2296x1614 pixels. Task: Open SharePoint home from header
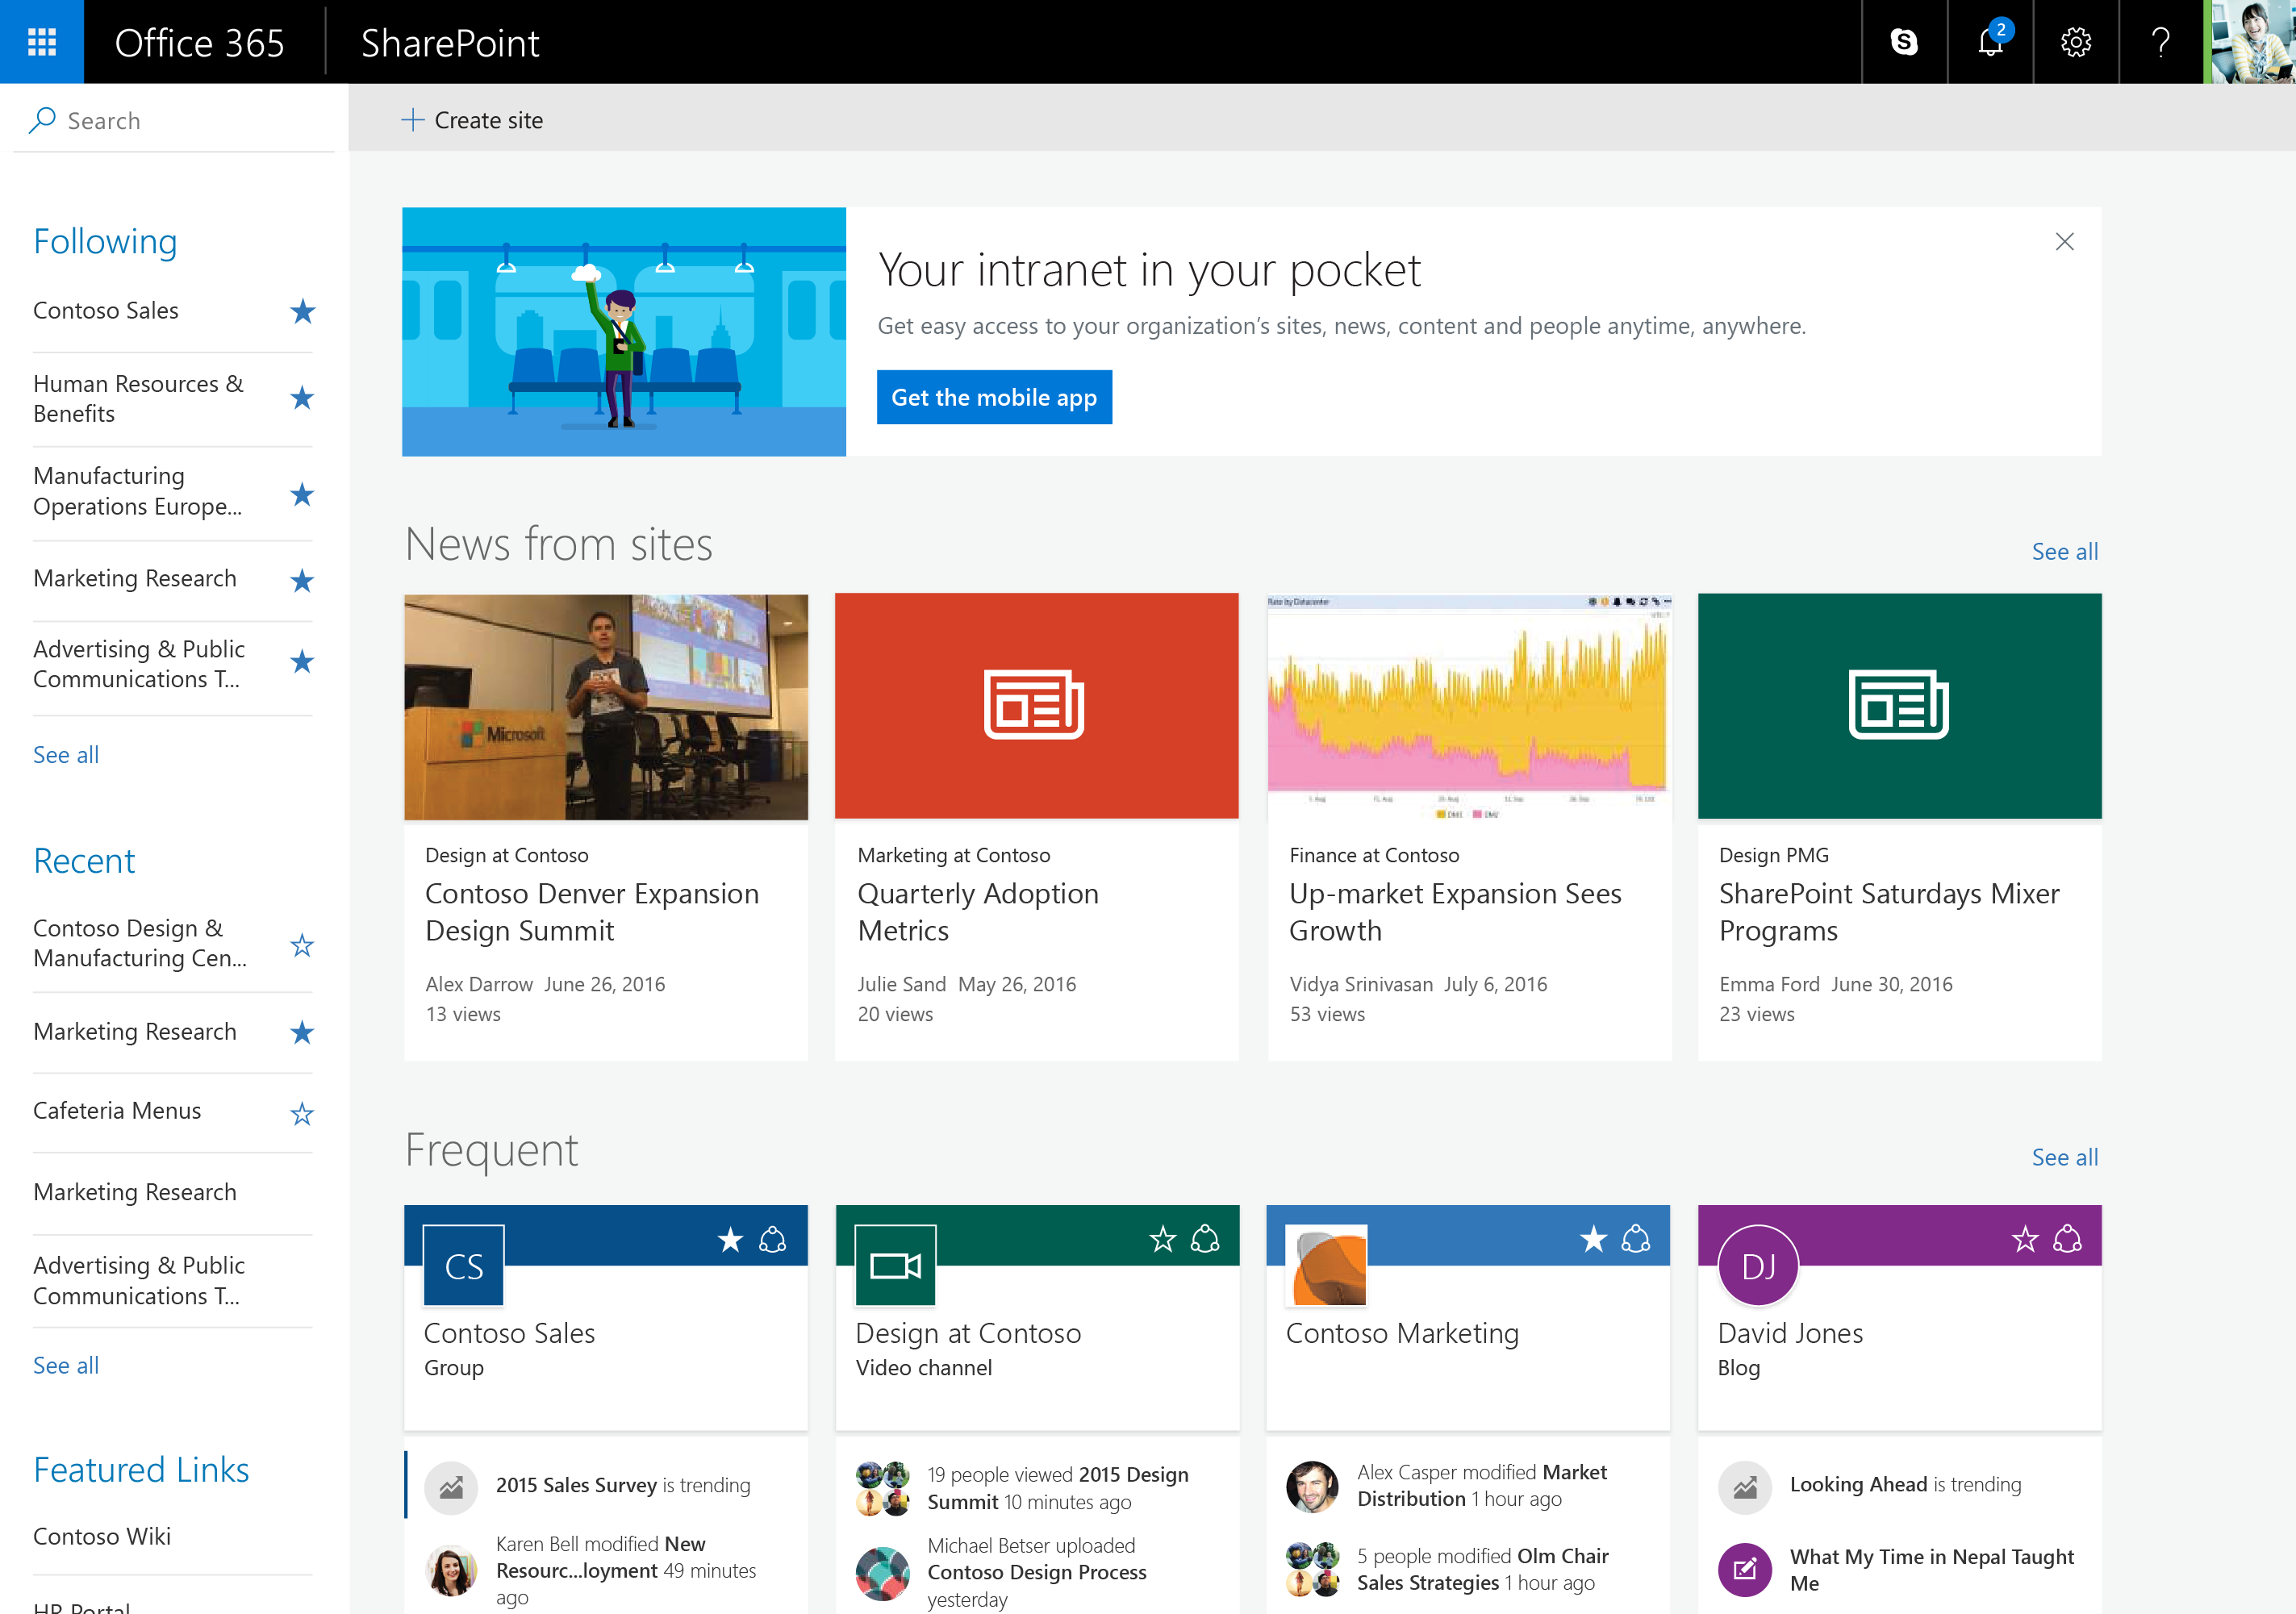[x=450, y=43]
